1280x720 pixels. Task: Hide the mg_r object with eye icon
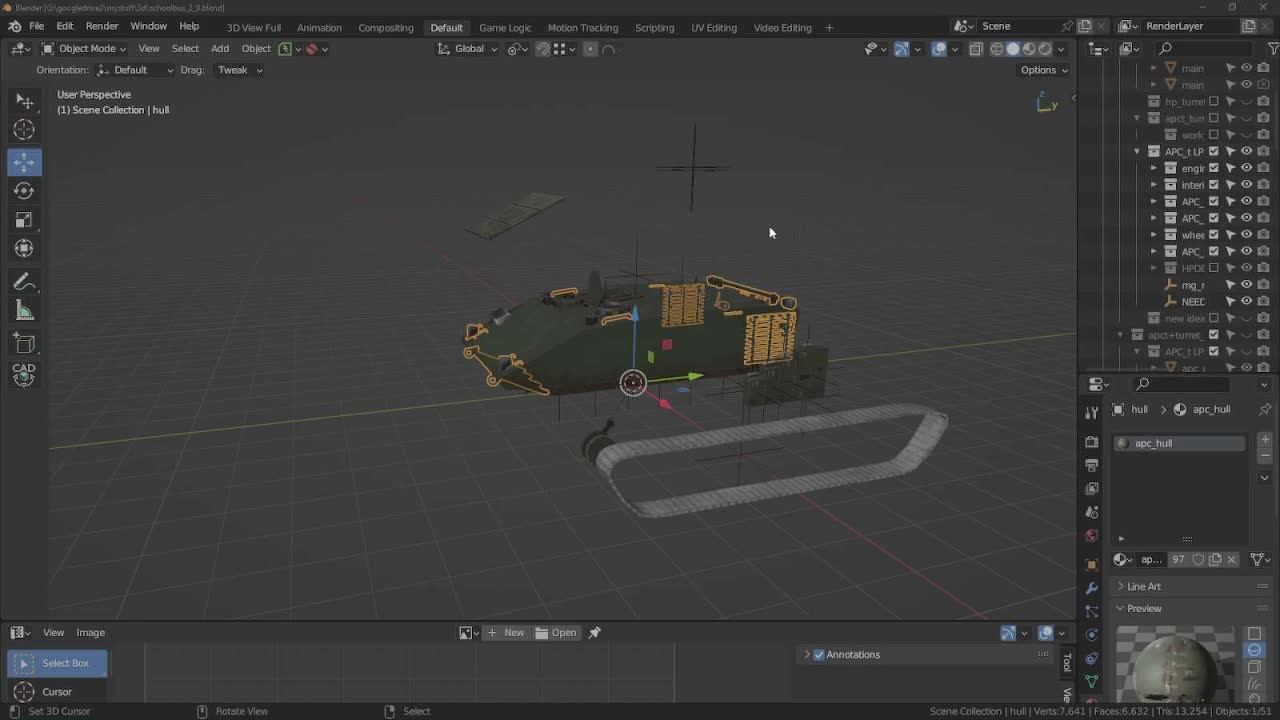tap(1247, 285)
